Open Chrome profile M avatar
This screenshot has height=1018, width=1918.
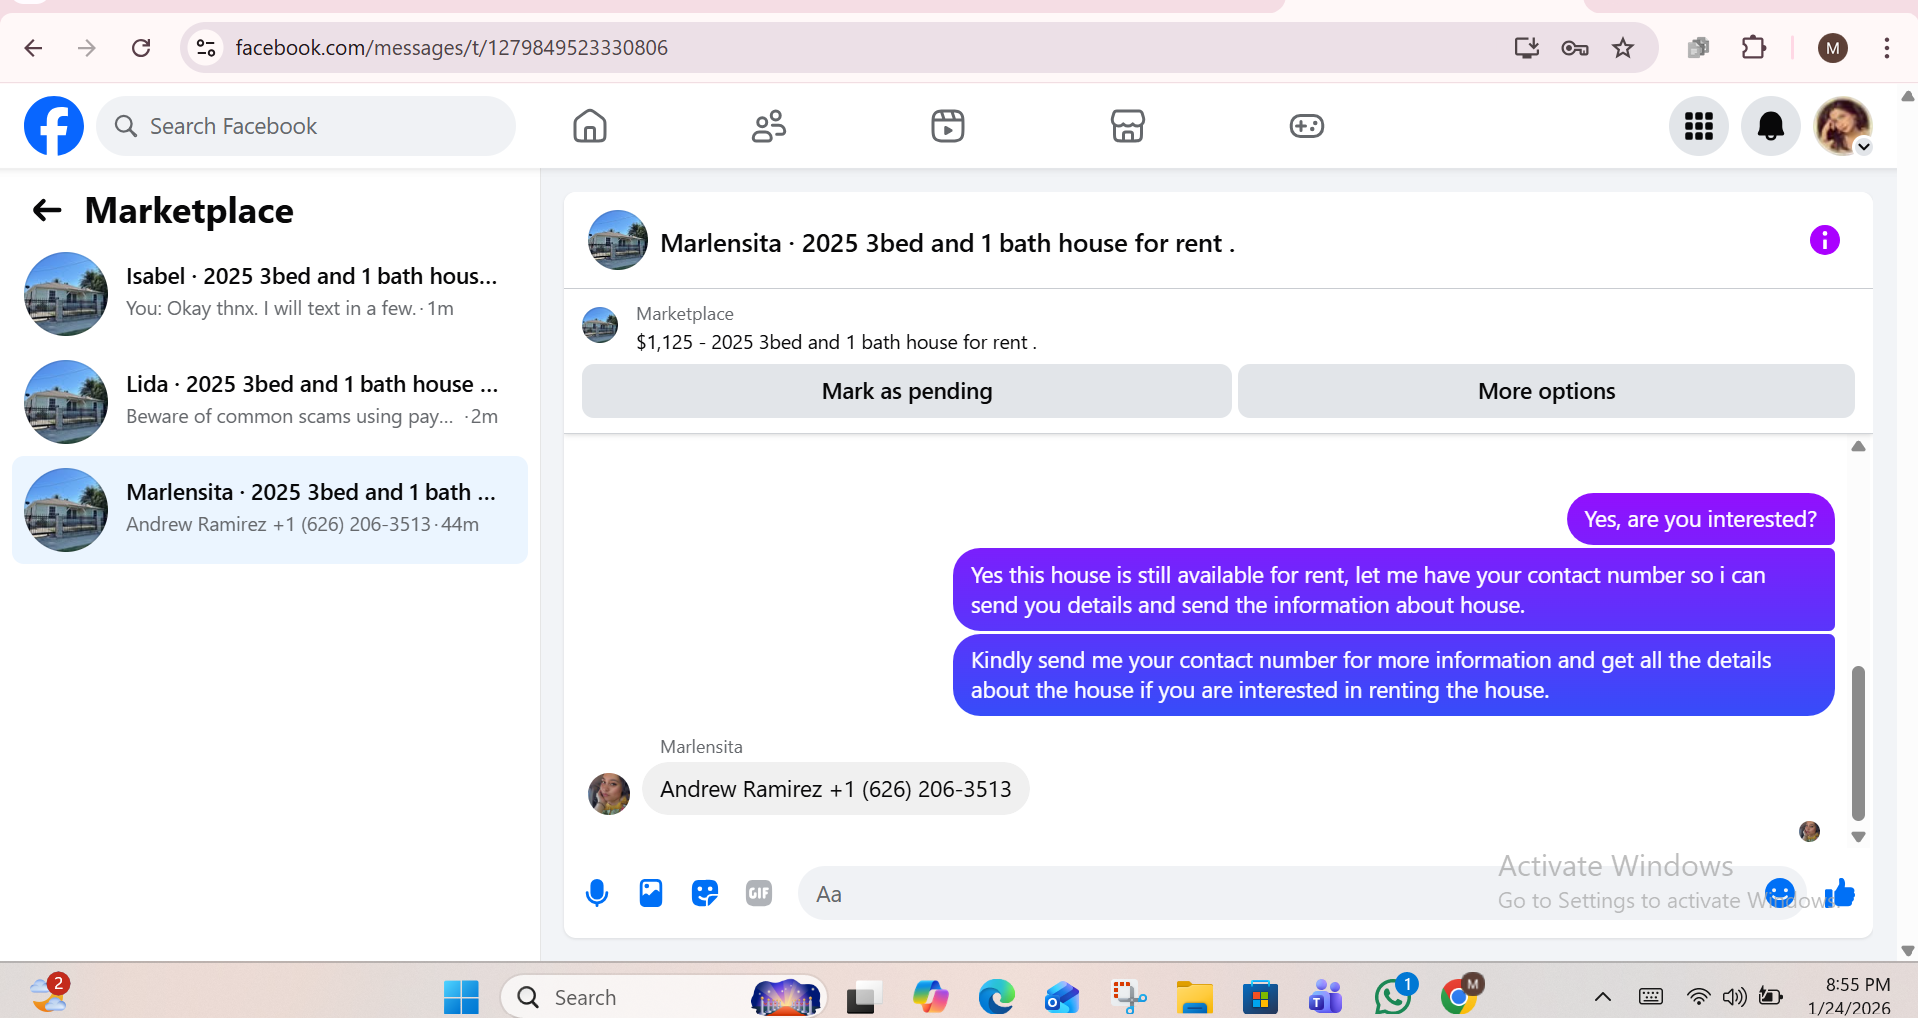point(1833,48)
